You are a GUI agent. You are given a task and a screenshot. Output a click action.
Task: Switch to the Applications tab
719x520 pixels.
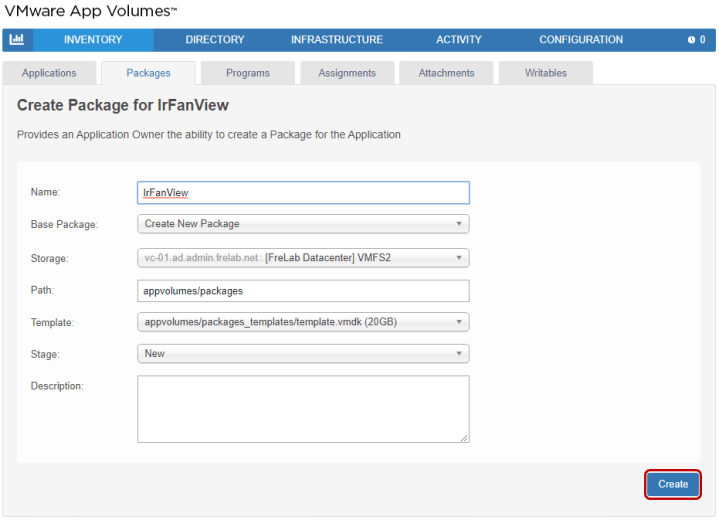[49, 73]
